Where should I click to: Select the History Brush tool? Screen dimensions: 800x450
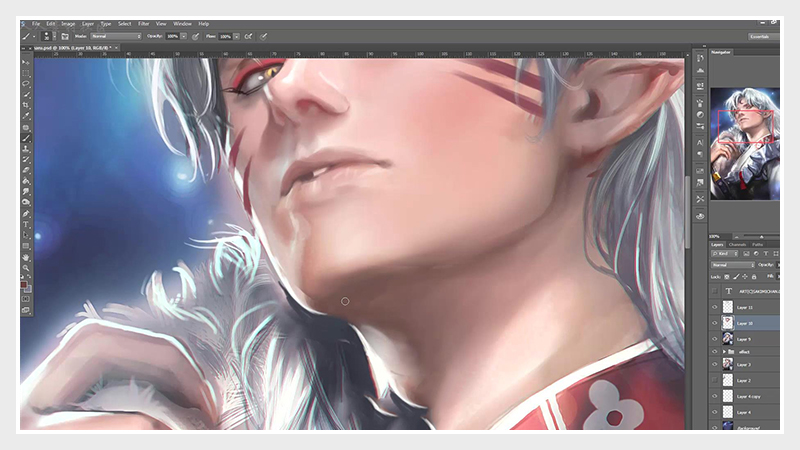click(26, 160)
